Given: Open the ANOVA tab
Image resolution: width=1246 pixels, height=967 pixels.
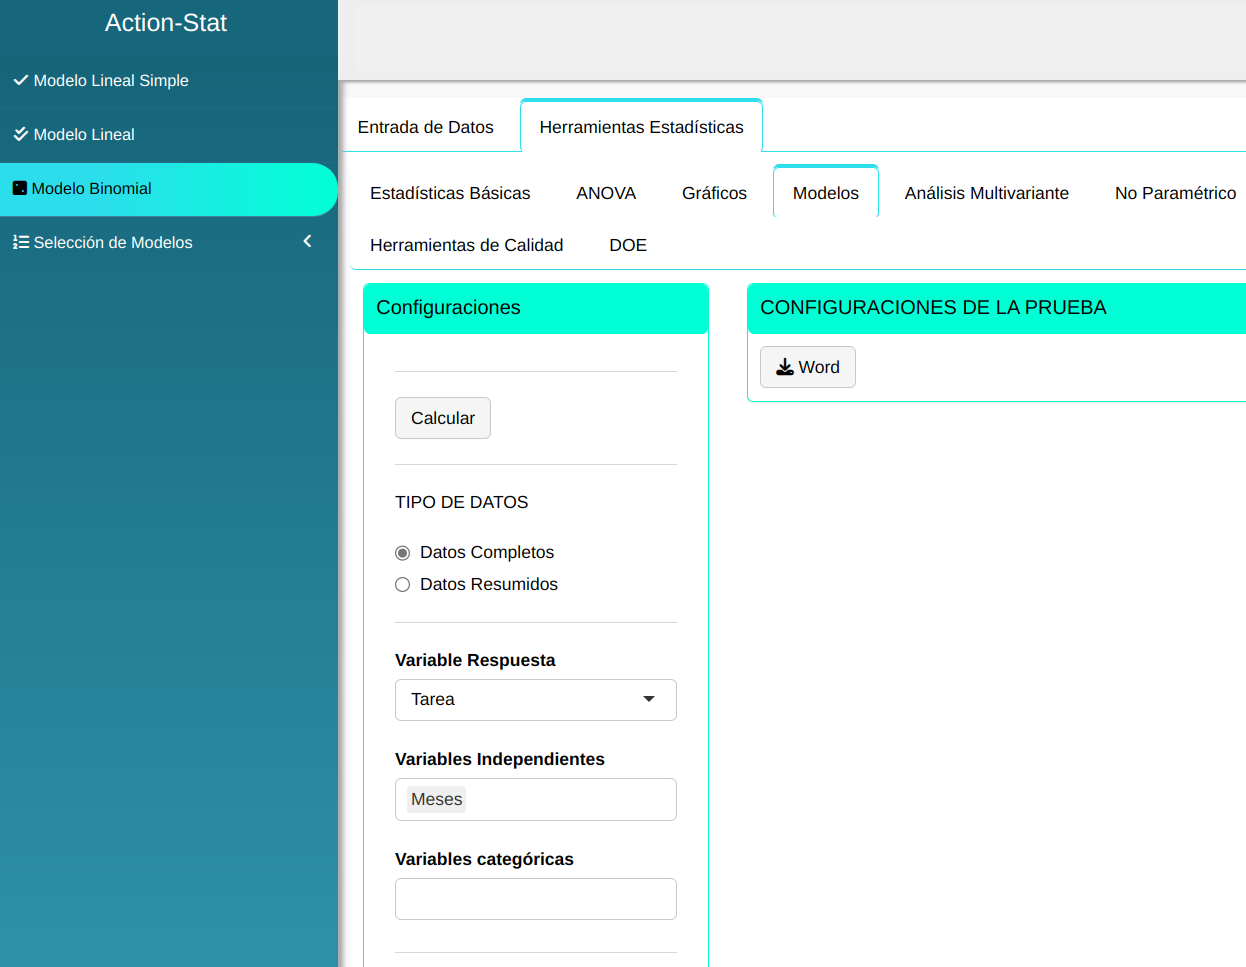Looking at the screenshot, I should click(x=605, y=193).
